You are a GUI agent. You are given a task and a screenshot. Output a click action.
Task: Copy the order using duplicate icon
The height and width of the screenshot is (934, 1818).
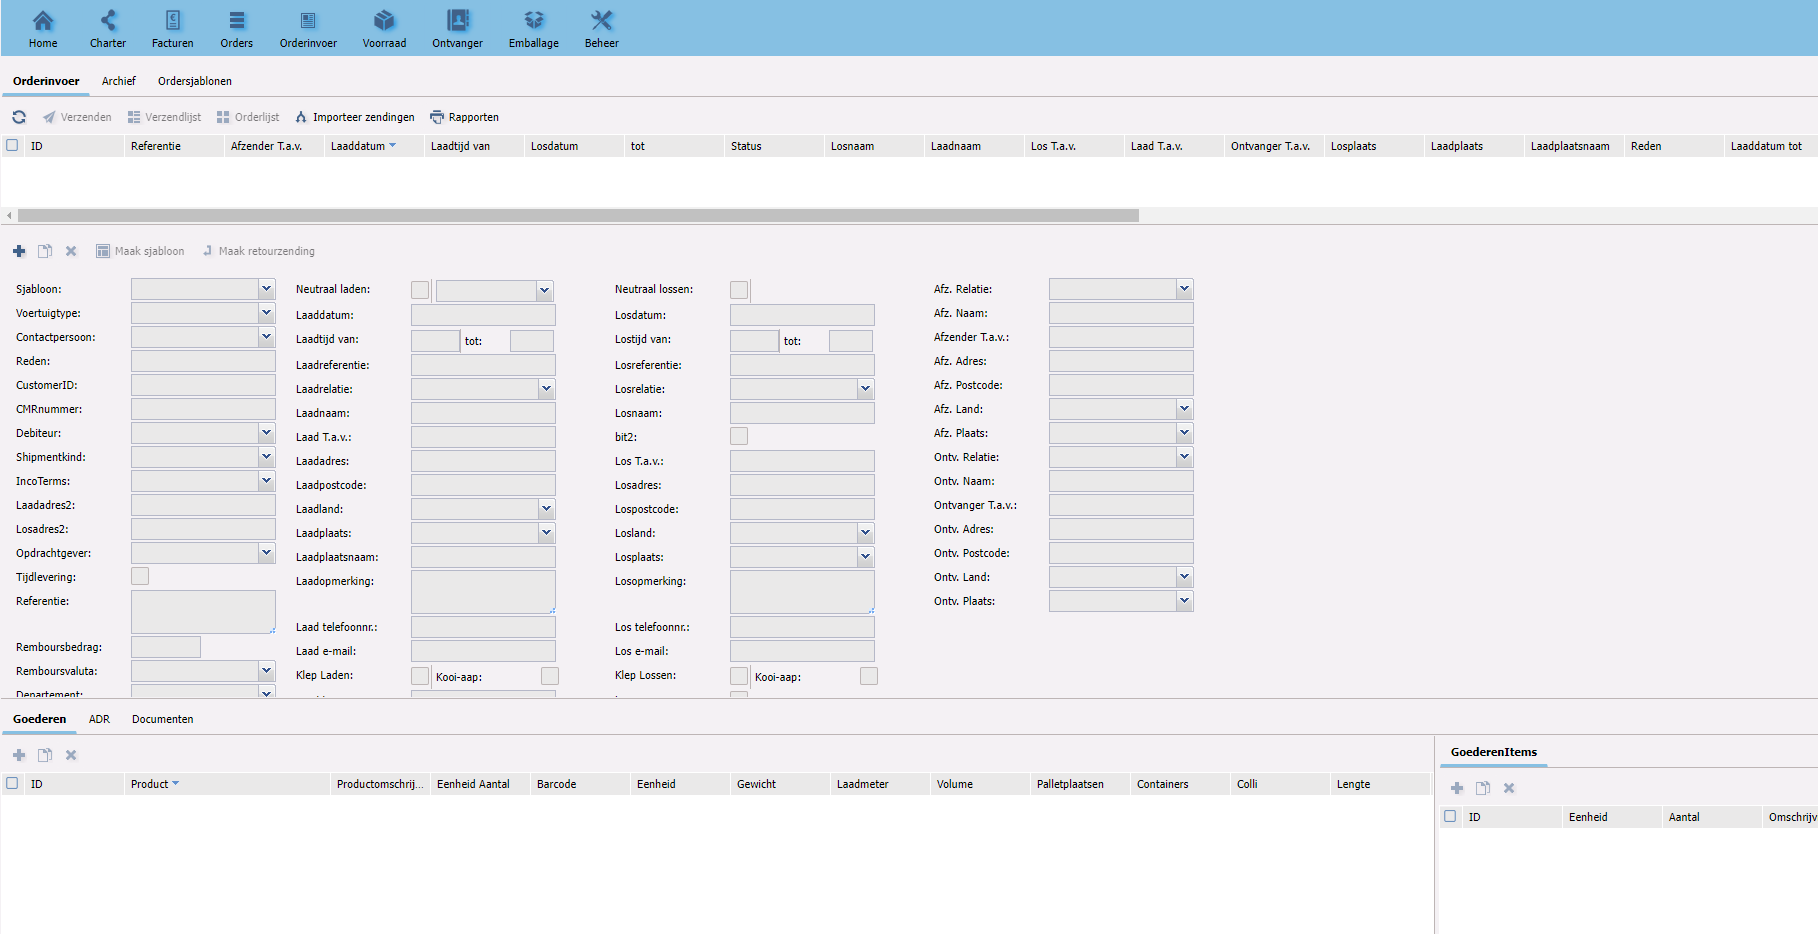click(45, 251)
